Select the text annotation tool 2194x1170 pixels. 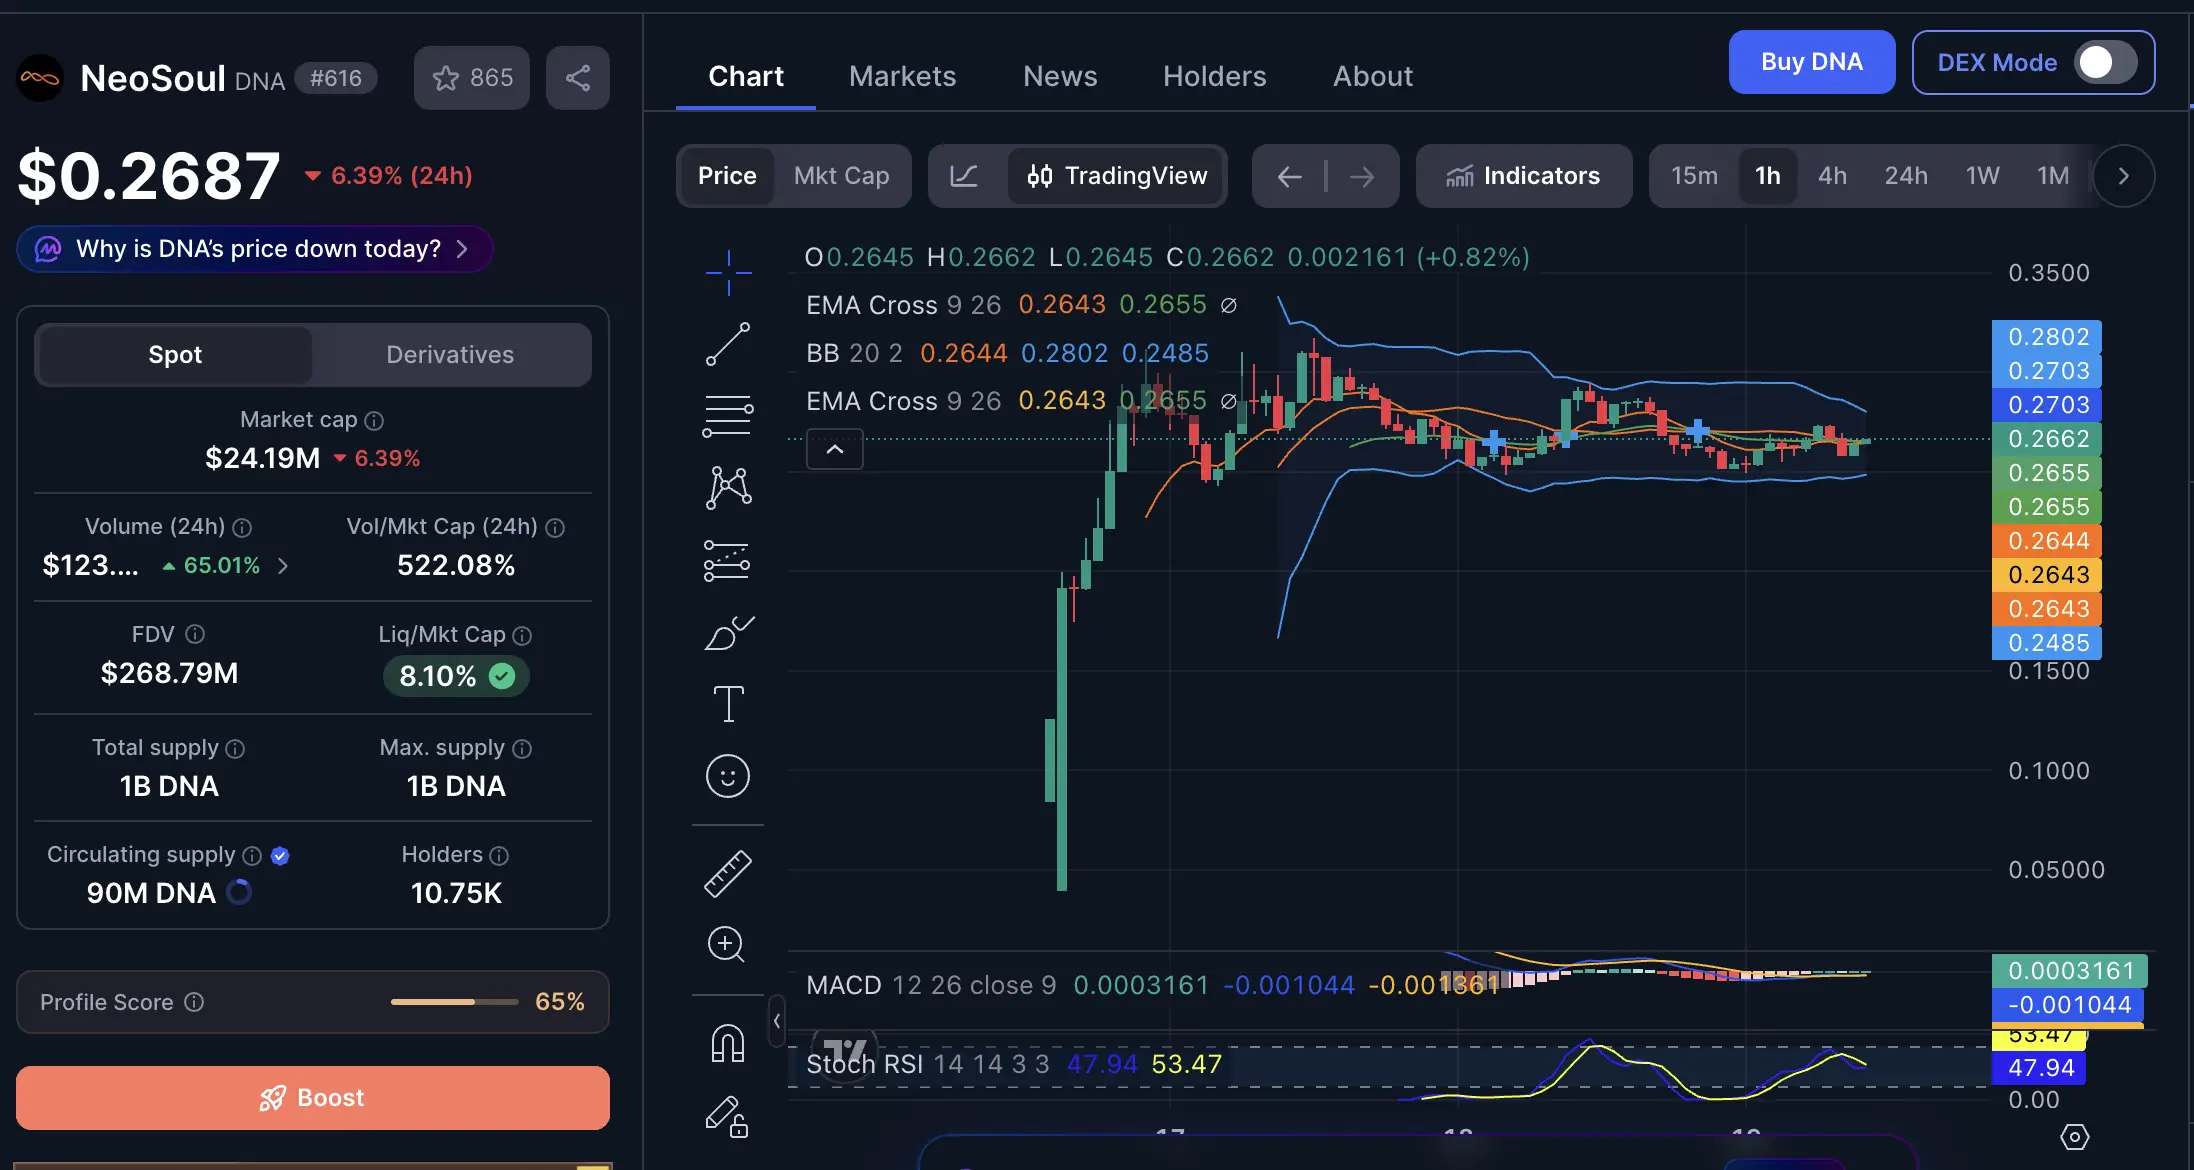click(x=728, y=704)
